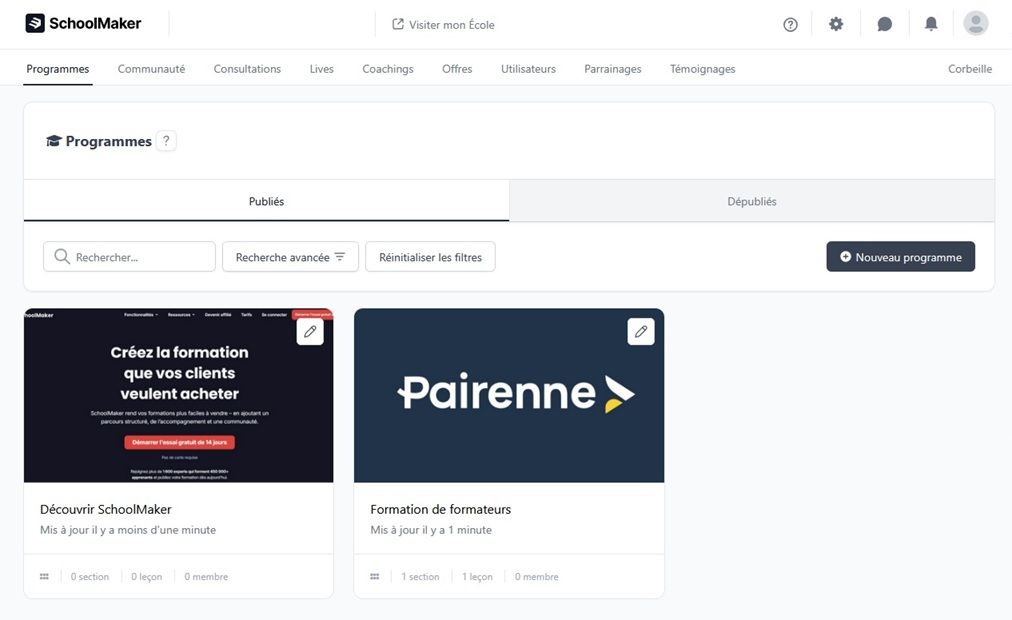The height and width of the screenshot is (620, 1012).
Task: Click inside the Rechercher search field
Action: [130, 256]
